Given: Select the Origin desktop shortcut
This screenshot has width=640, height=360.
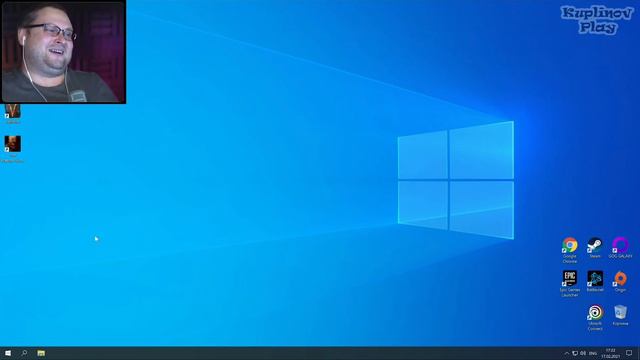Looking at the screenshot, I should click(x=620, y=281).
